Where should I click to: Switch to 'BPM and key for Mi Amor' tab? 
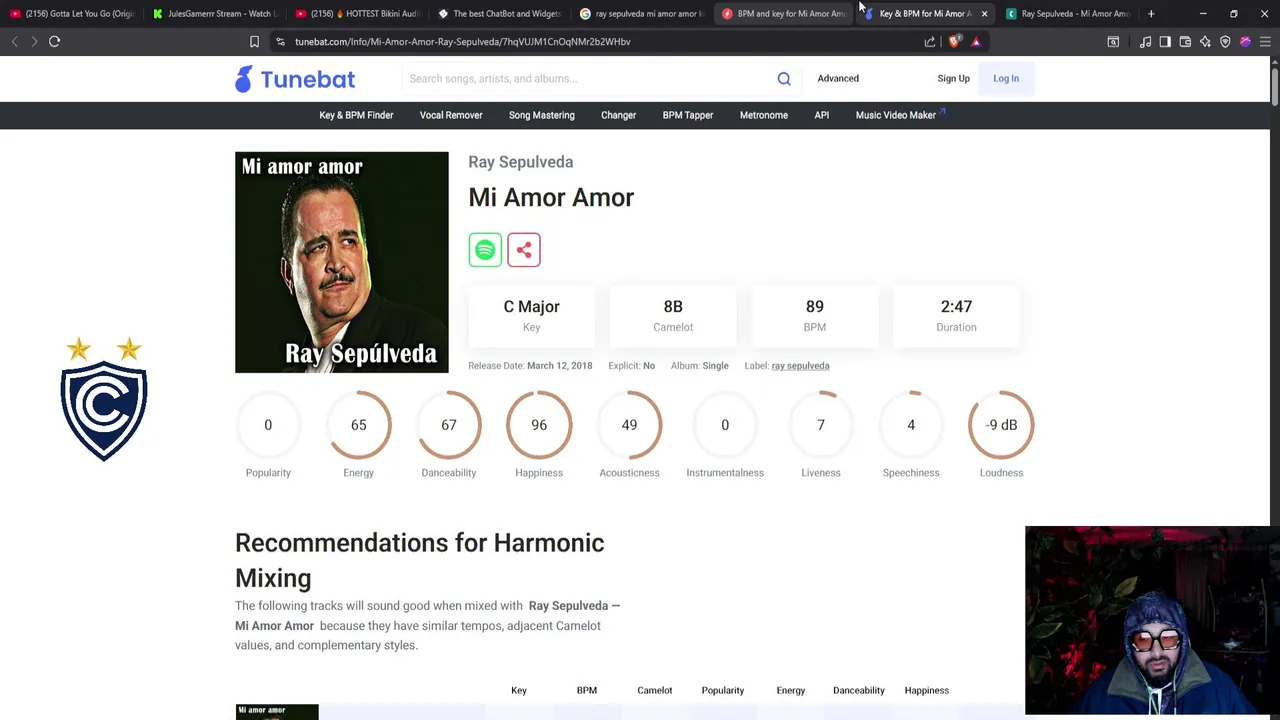784,14
